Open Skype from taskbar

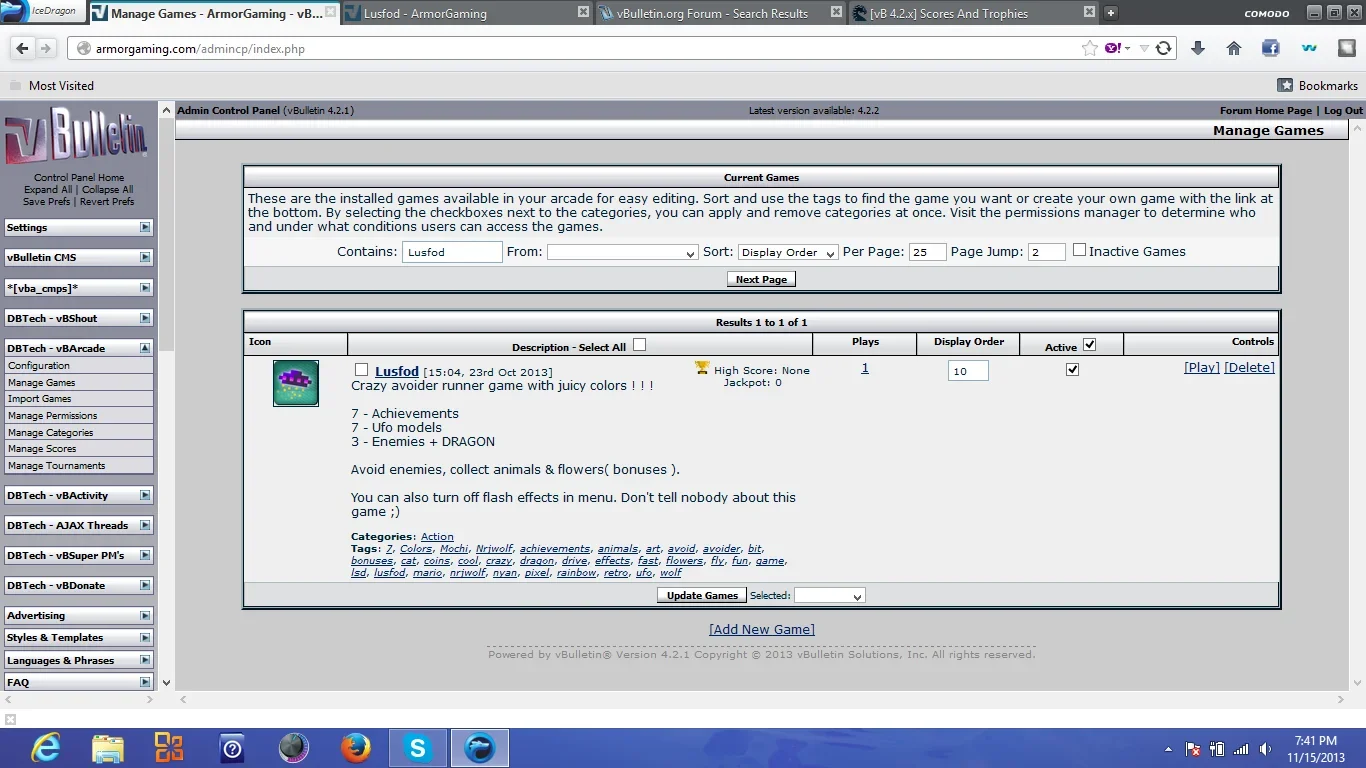(x=417, y=747)
